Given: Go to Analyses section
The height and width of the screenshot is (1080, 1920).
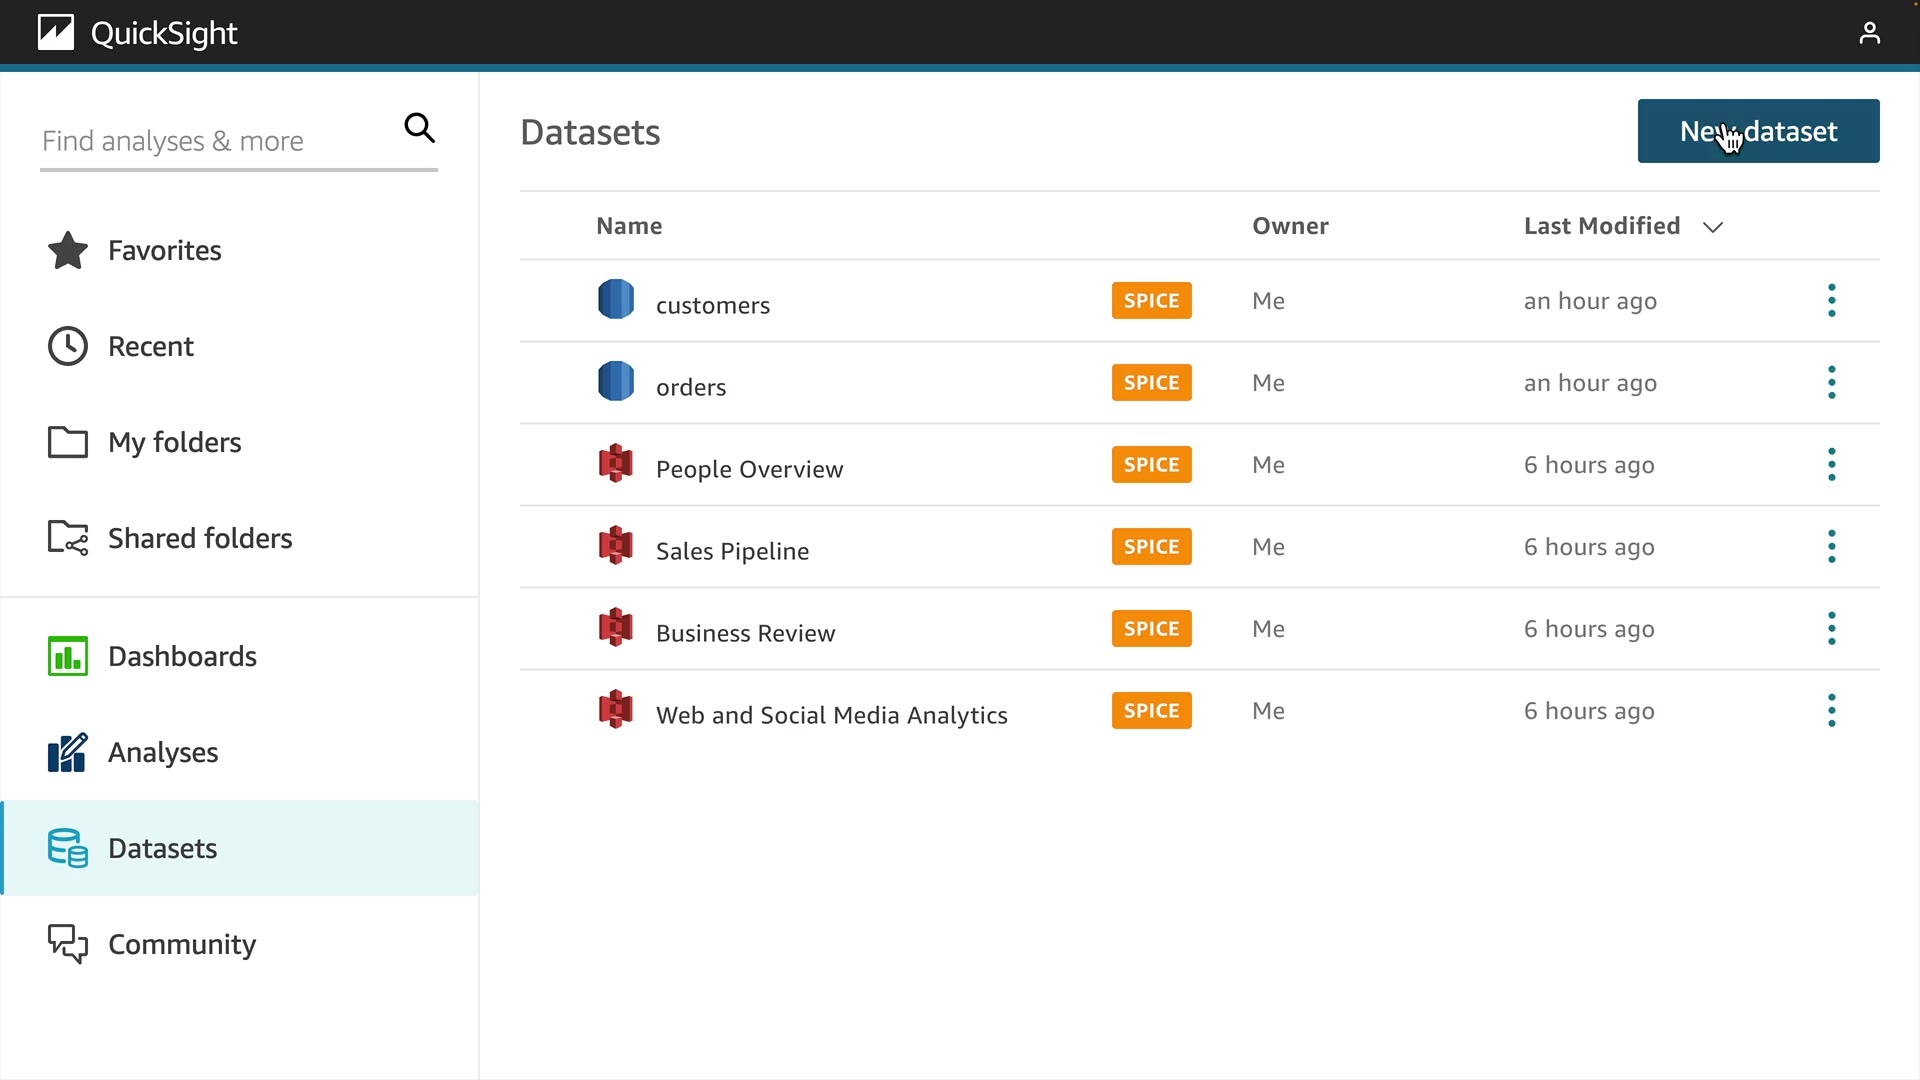Looking at the screenshot, I should 162,753.
